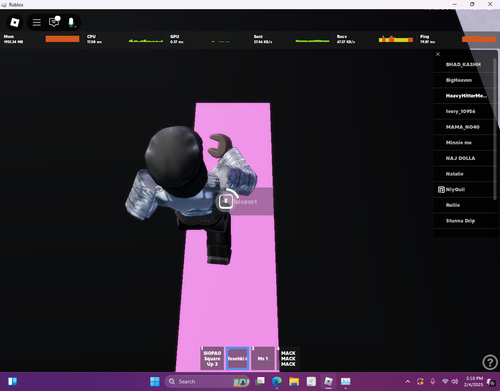
Task: Open the Wi-Fi network icon
Action: [x=445, y=381]
